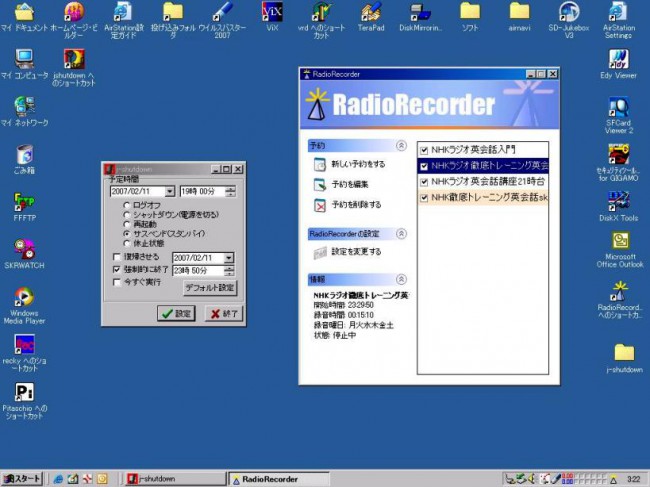The width and height of the screenshot is (650, 487).
Task: Select the 再起動 radio button
Action: 126,224
